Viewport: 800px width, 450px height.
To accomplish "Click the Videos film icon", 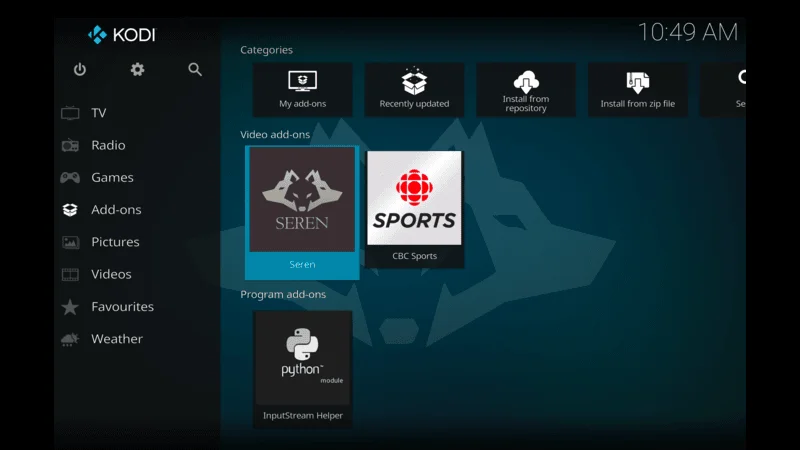I will pos(70,274).
